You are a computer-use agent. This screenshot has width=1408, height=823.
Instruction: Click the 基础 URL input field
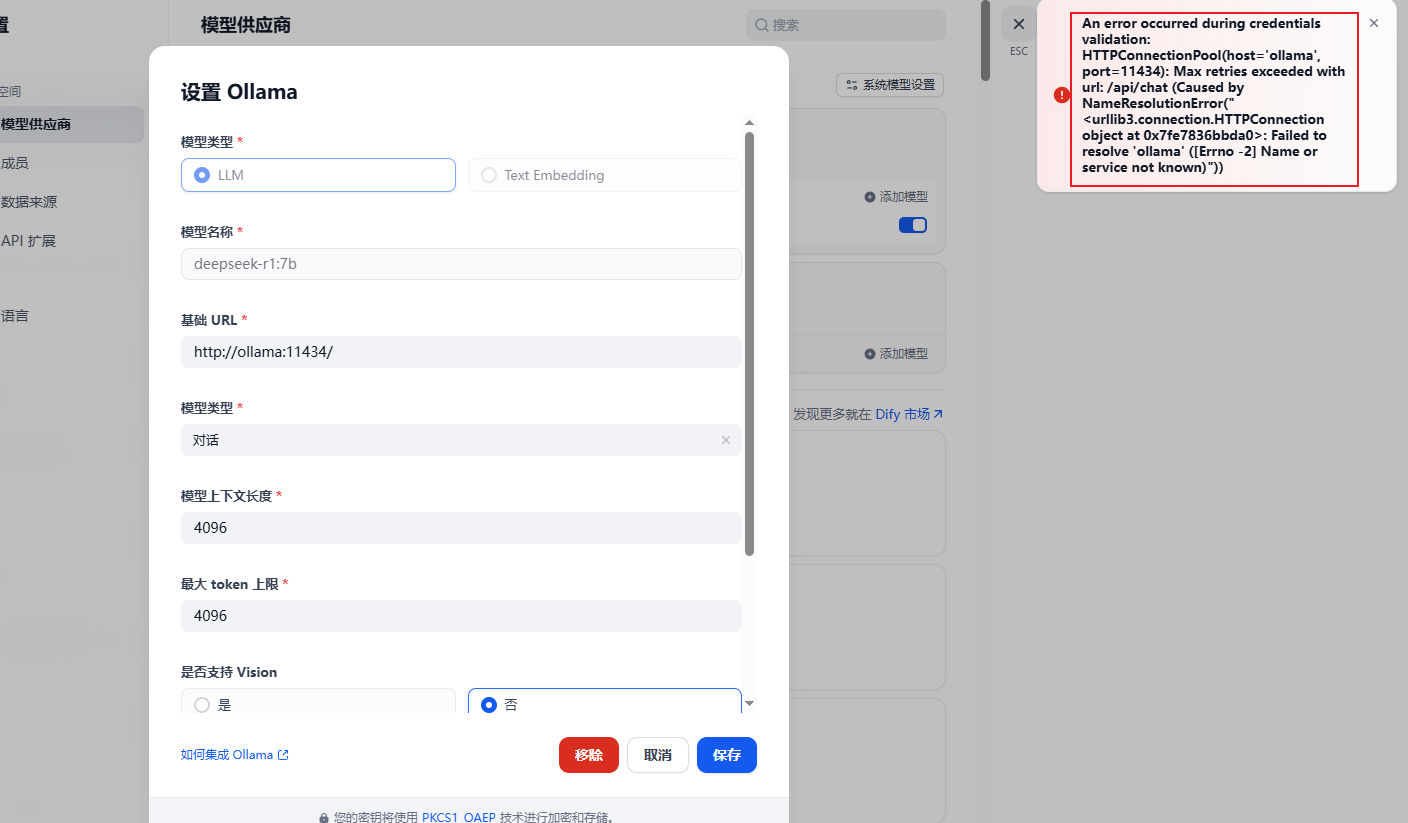(461, 352)
